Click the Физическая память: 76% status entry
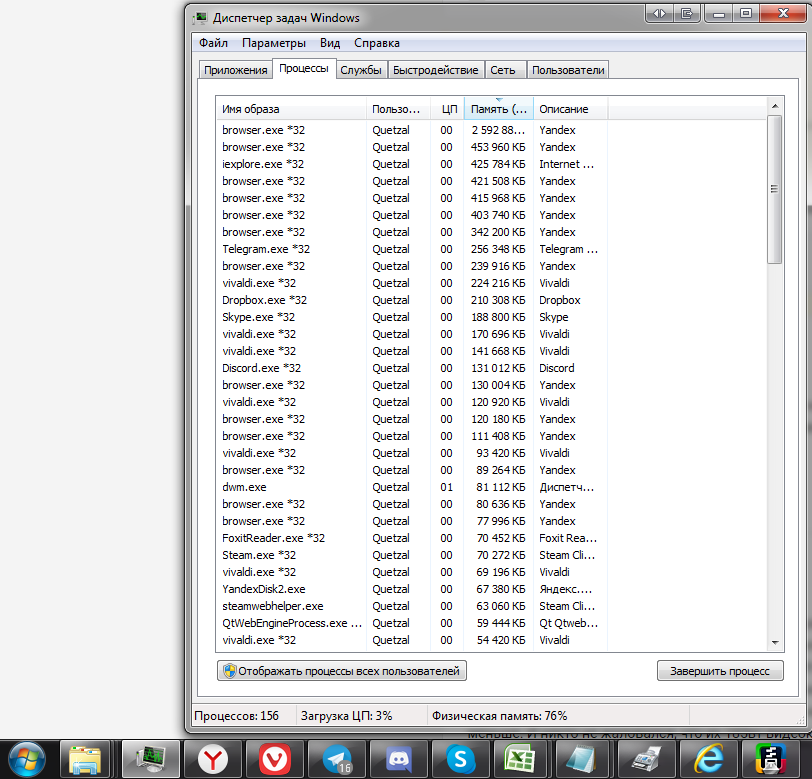The height and width of the screenshot is (779, 812). pyautogui.click(x=500, y=716)
